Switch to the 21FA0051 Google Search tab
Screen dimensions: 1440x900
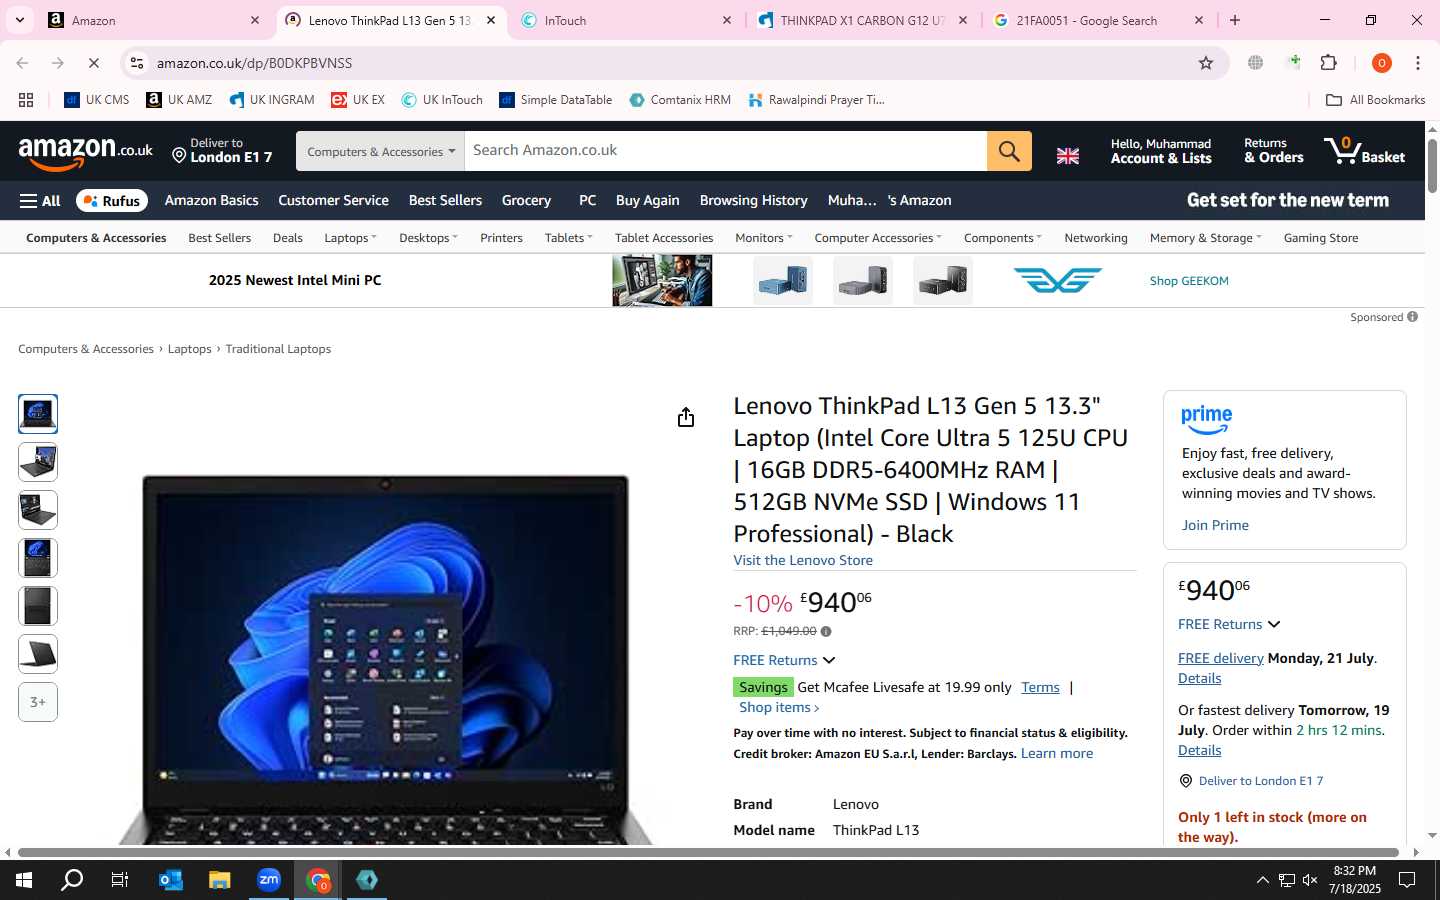coord(1098,20)
